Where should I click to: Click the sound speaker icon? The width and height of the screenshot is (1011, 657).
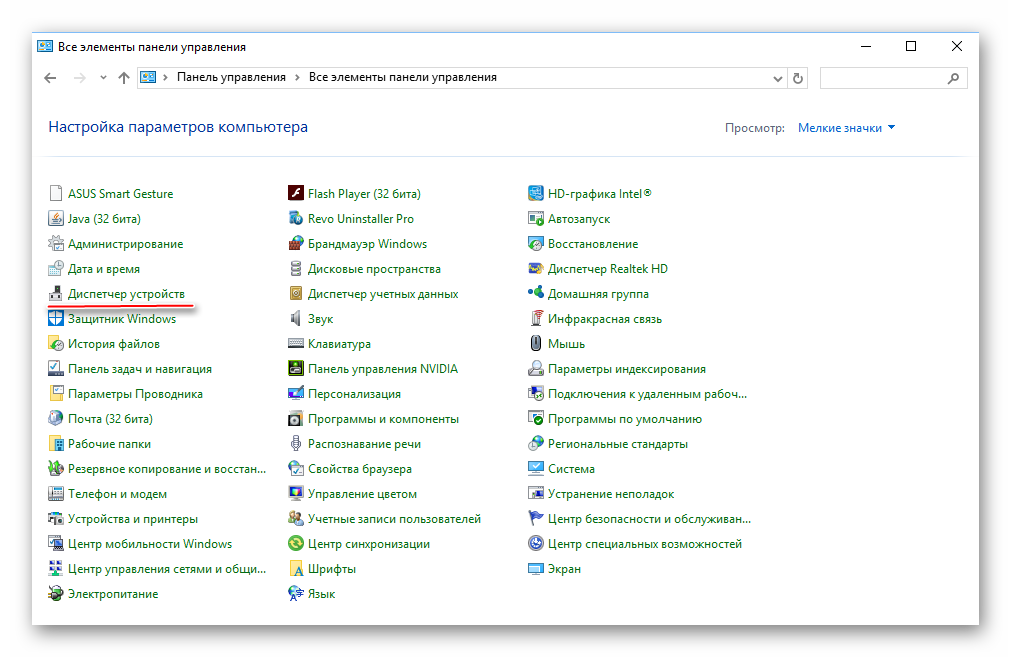[x=296, y=319]
